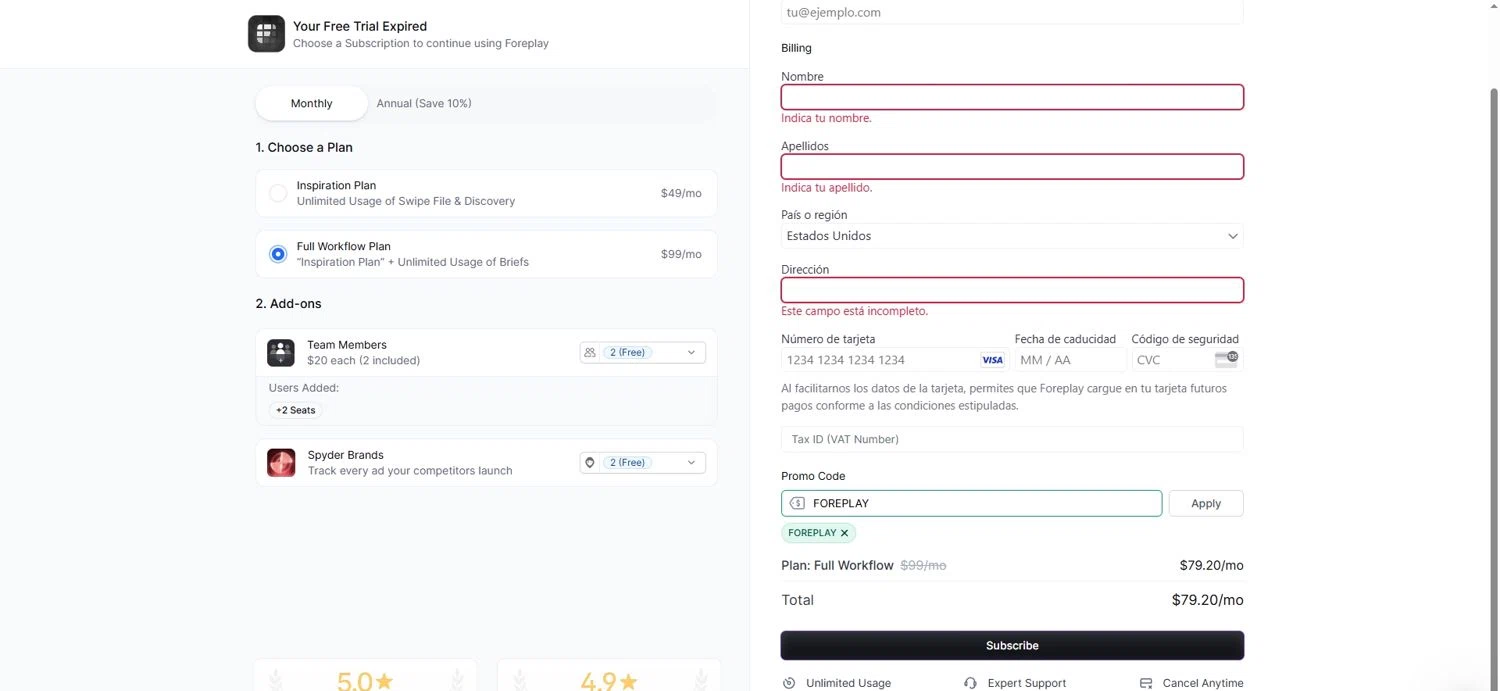Switch to Monthly billing tab

point(311,103)
